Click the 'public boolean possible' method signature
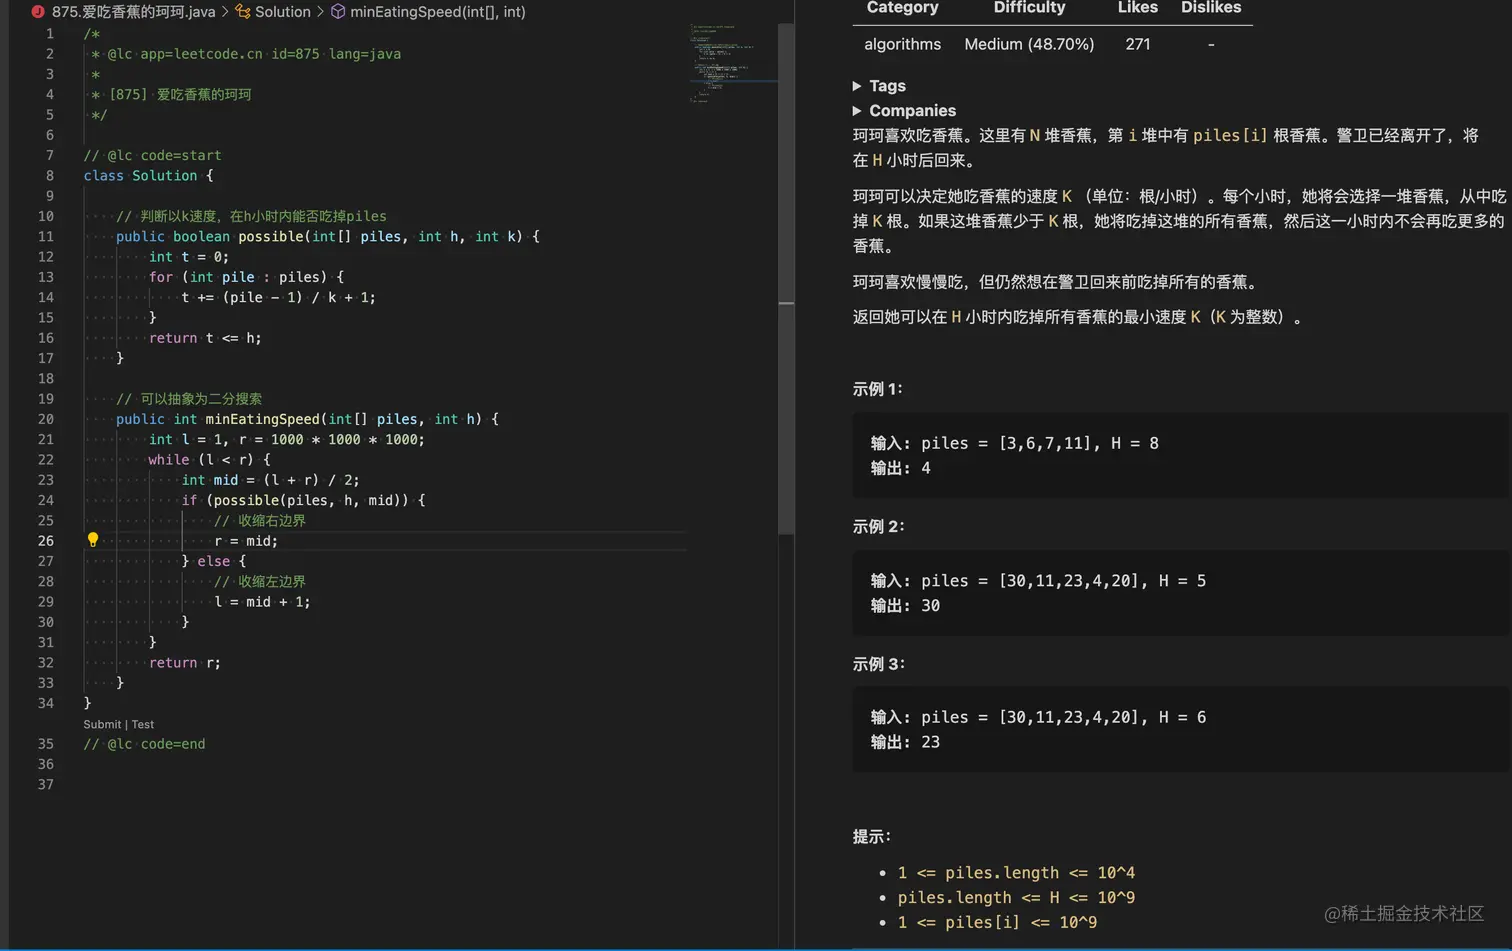Viewport: 1512px width, 951px height. coord(328,237)
